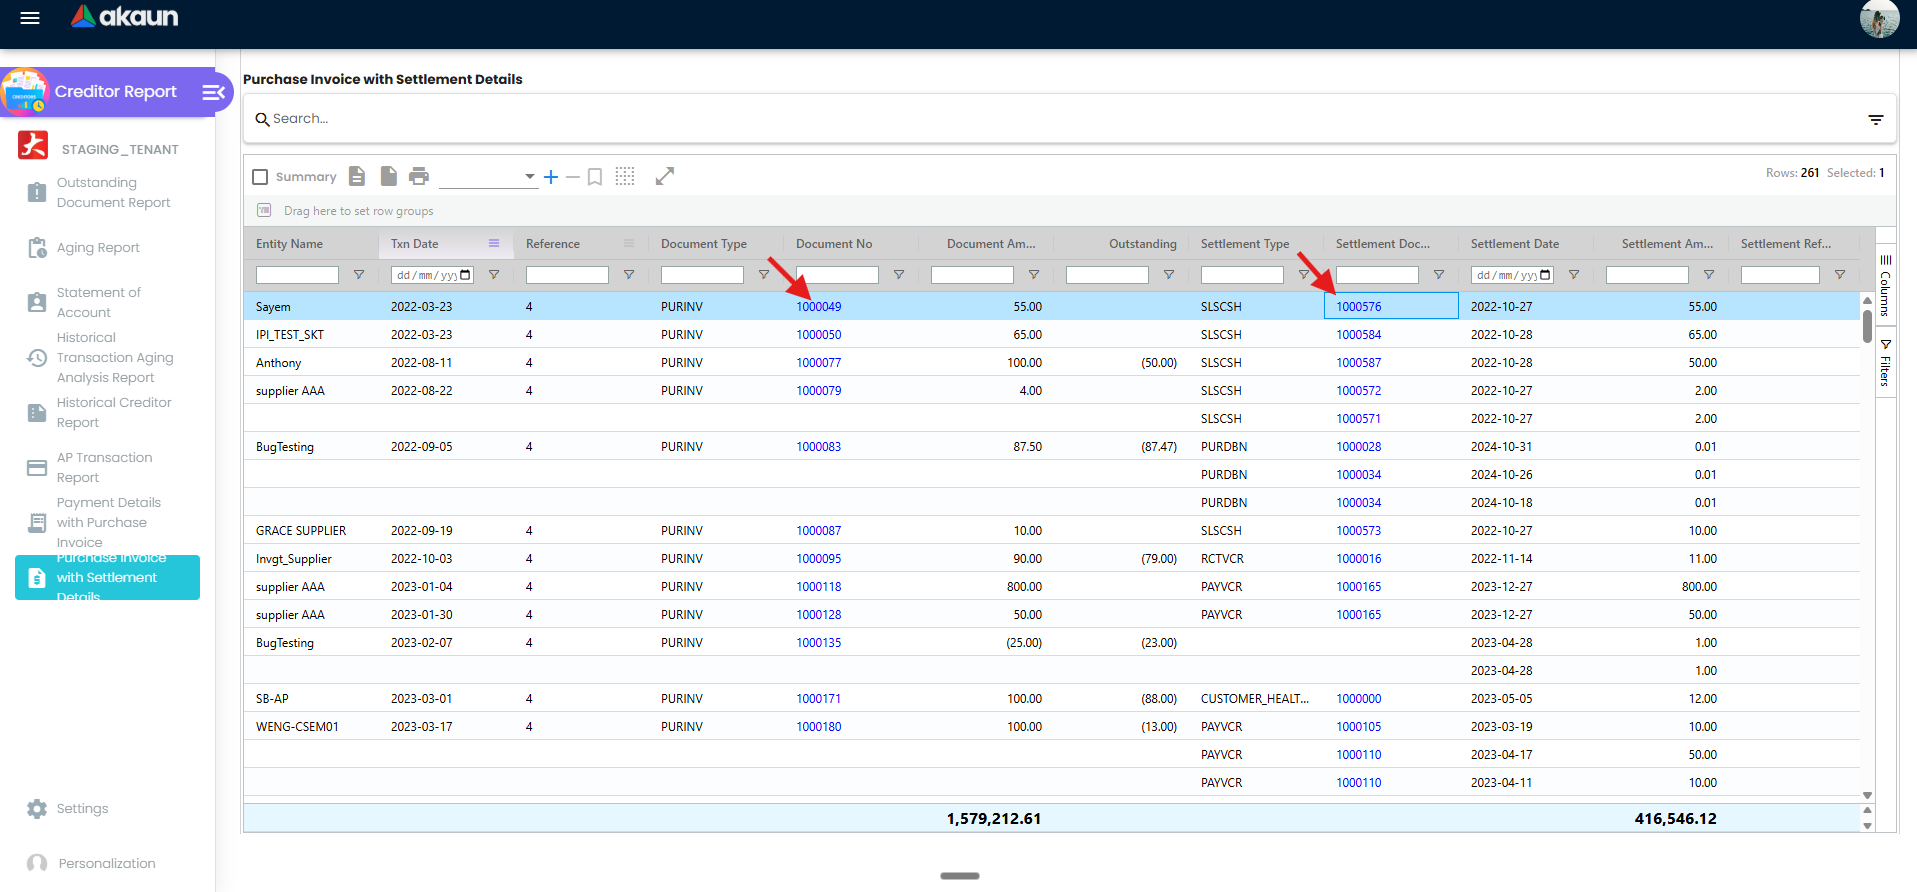Screen dimensions: 1917x892
Task: Toggle the Summary checkbox
Action: pyautogui.click(x=260, y=177)
